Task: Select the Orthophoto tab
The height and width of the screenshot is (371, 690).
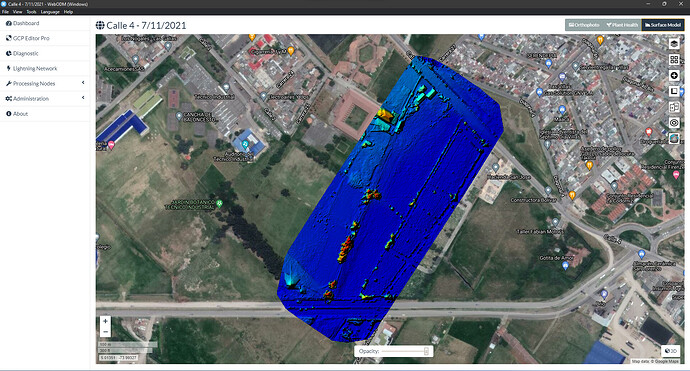Action: 584,25
